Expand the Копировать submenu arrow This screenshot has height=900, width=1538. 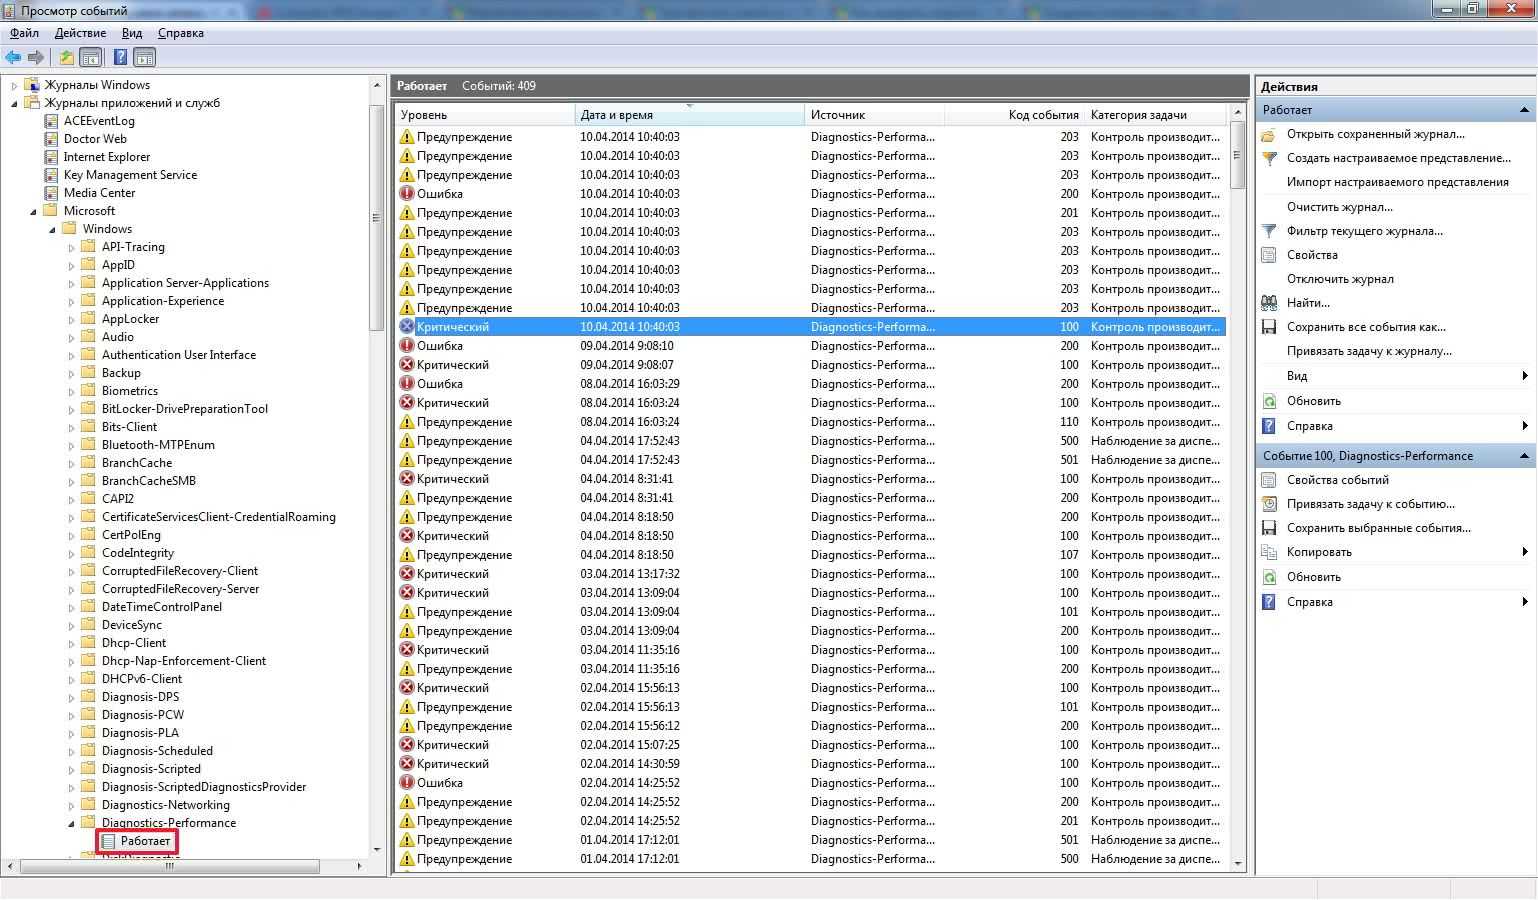[1524, 552]
